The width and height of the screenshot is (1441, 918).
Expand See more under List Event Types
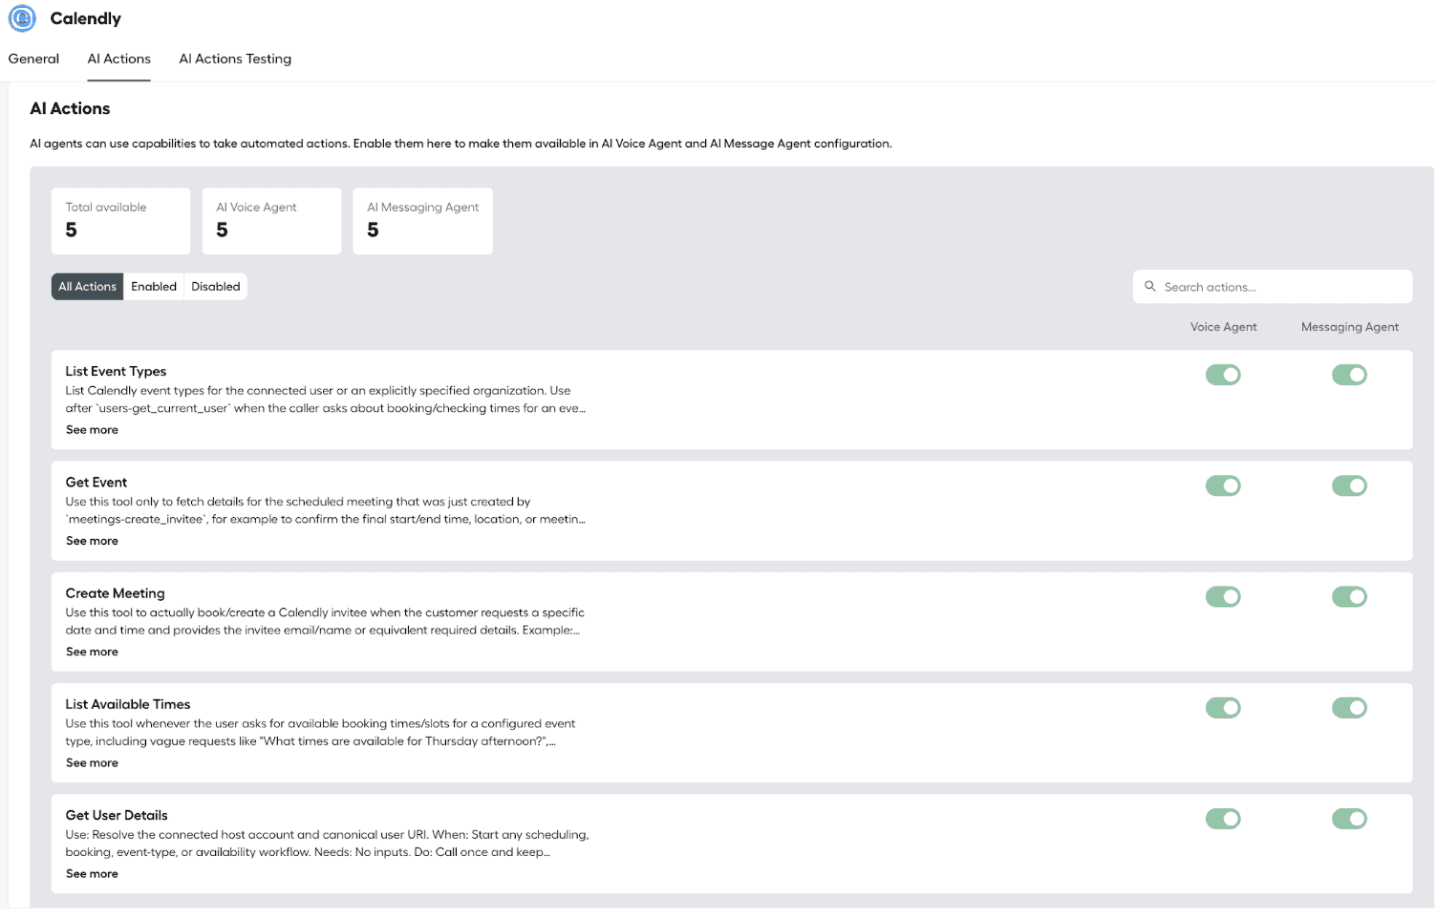(x=92, y=430)
